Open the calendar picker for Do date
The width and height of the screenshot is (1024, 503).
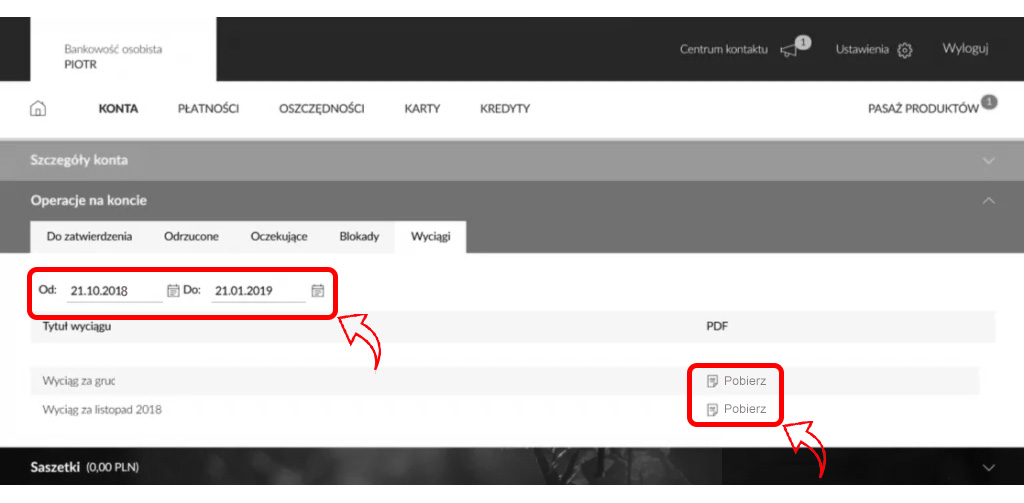[317, 291]
